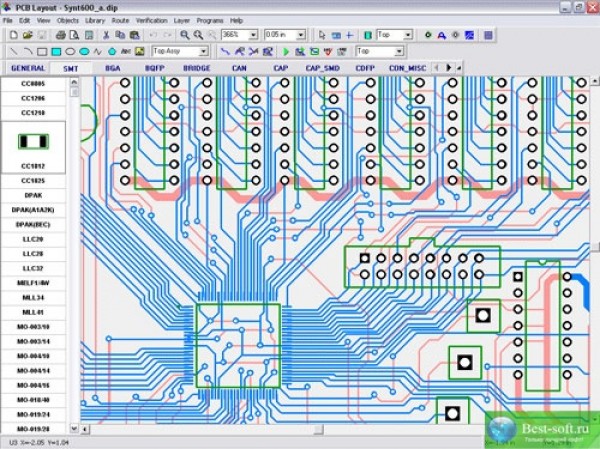The width and height of the screenshot is (600, 449).
Task: Open the Top placement side dropdown
Action: 408,35
